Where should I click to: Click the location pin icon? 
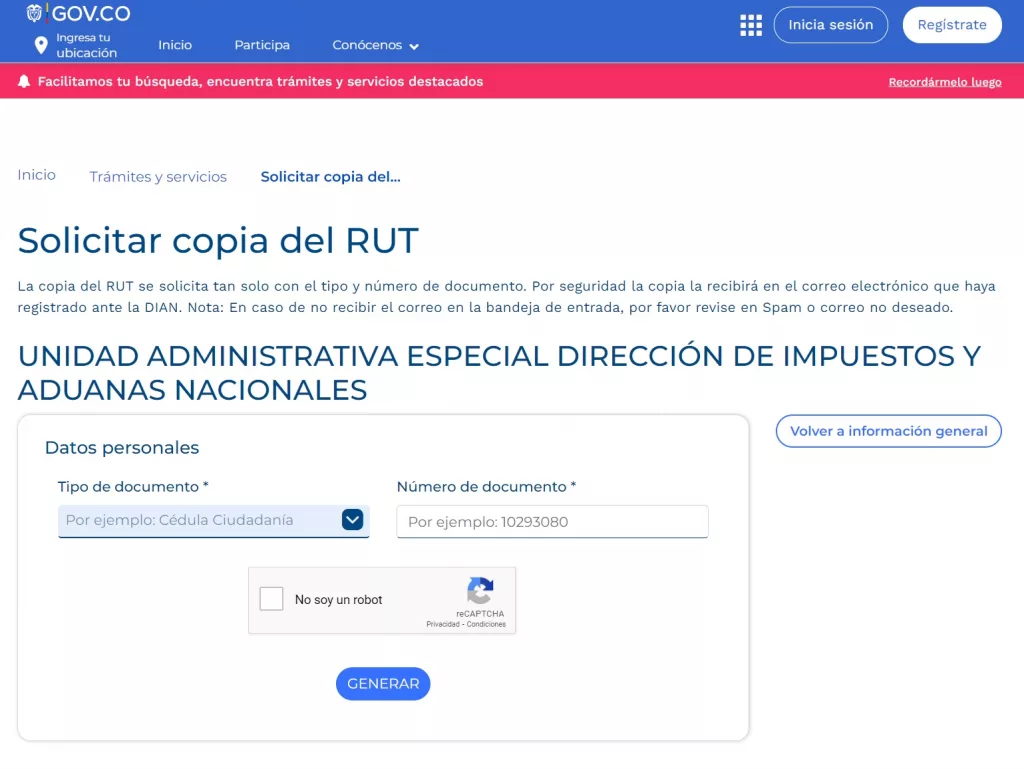point(41,45)
